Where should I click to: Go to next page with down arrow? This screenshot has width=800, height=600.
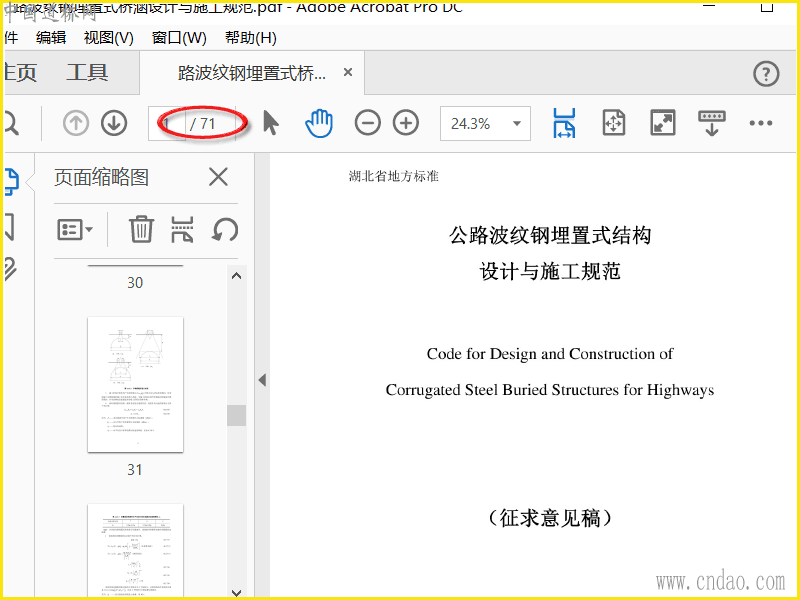(x=114, y=123)
